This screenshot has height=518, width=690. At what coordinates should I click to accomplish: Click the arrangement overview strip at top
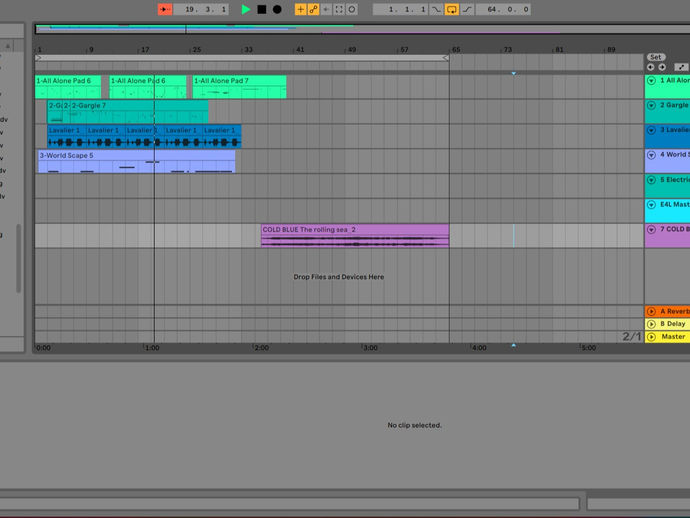[x=362, y=29]
